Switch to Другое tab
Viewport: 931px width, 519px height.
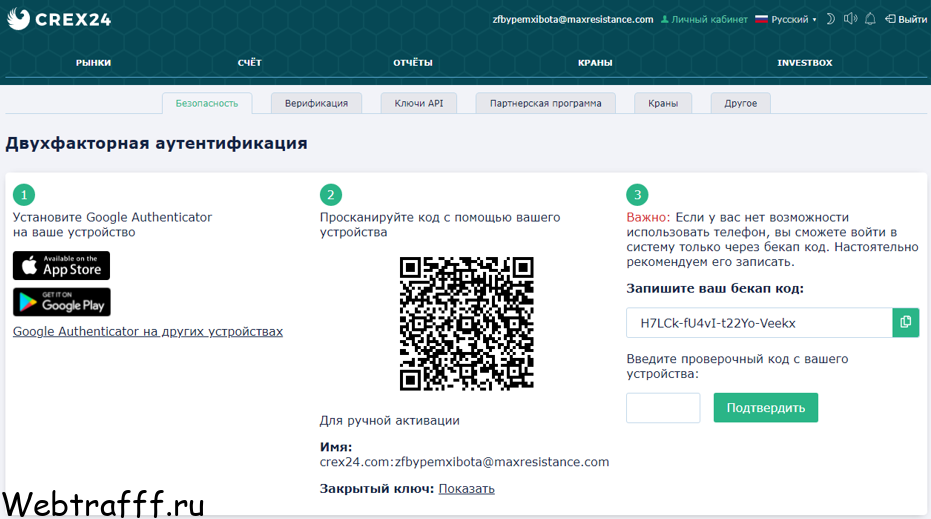pos(740,103)
